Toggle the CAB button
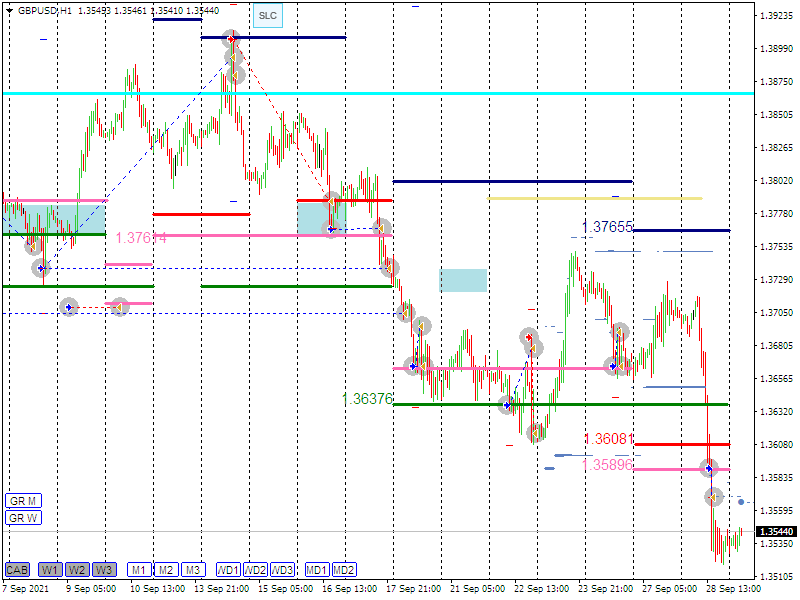This screenshot has height=600, width=800. (x=17, y=569)
